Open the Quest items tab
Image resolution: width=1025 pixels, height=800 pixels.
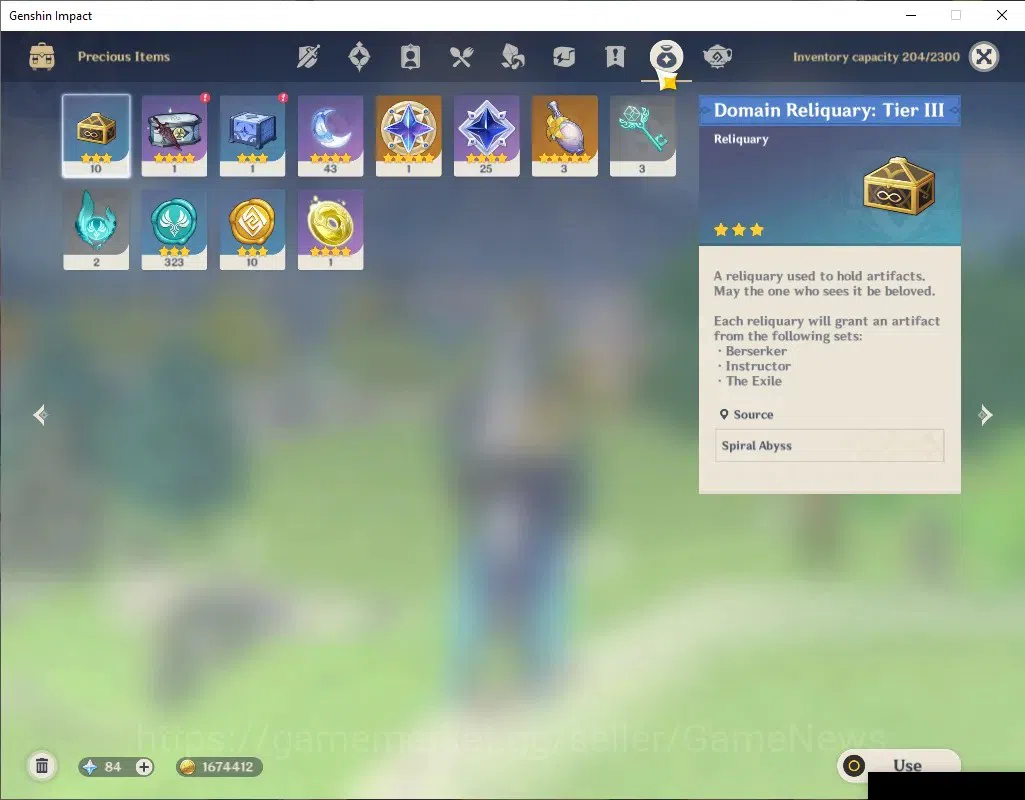tap(615, 57)
